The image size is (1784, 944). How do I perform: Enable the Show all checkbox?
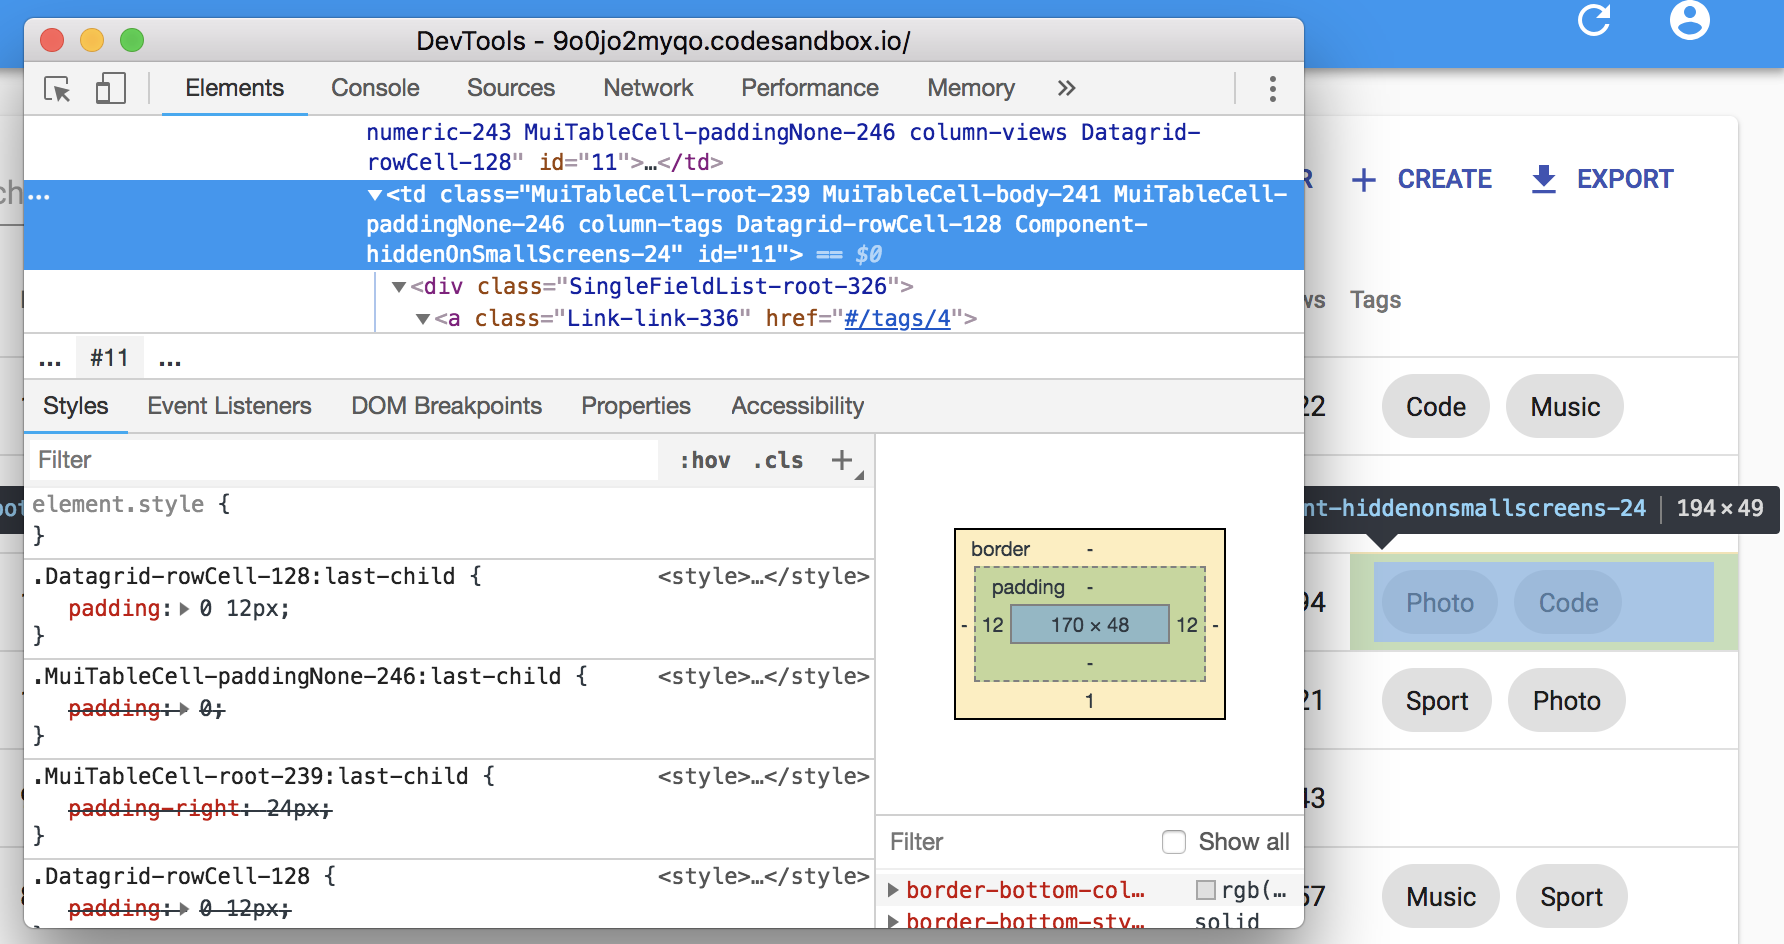(1173, 842)
